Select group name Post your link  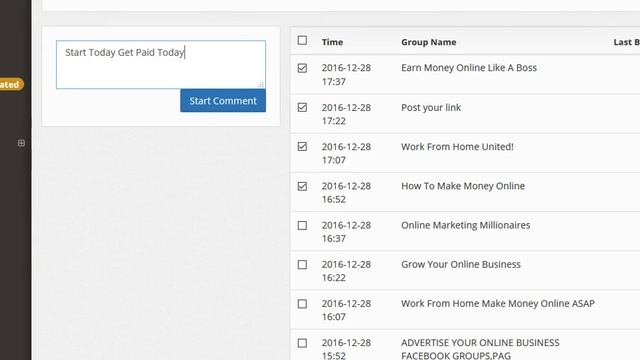point(431,108)
